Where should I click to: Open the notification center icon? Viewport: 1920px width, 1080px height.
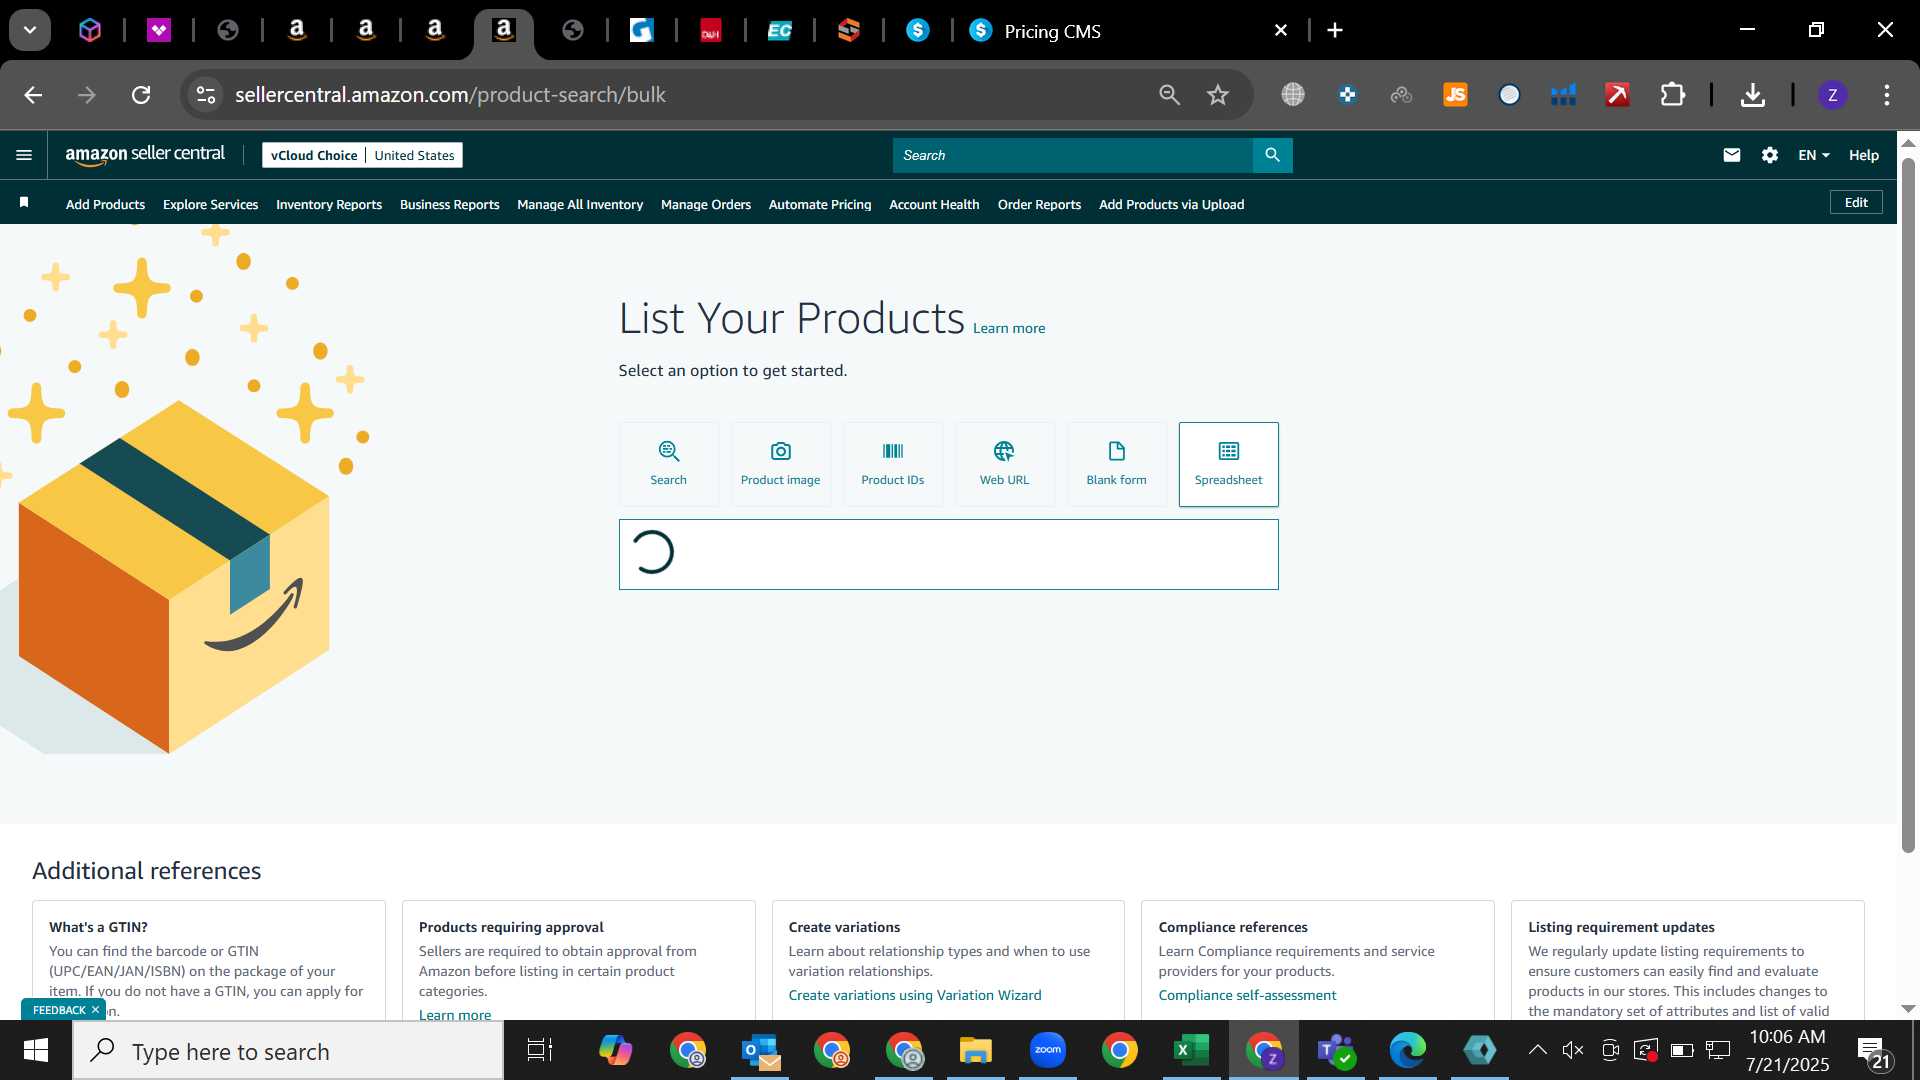[x=1873, y=1052]
